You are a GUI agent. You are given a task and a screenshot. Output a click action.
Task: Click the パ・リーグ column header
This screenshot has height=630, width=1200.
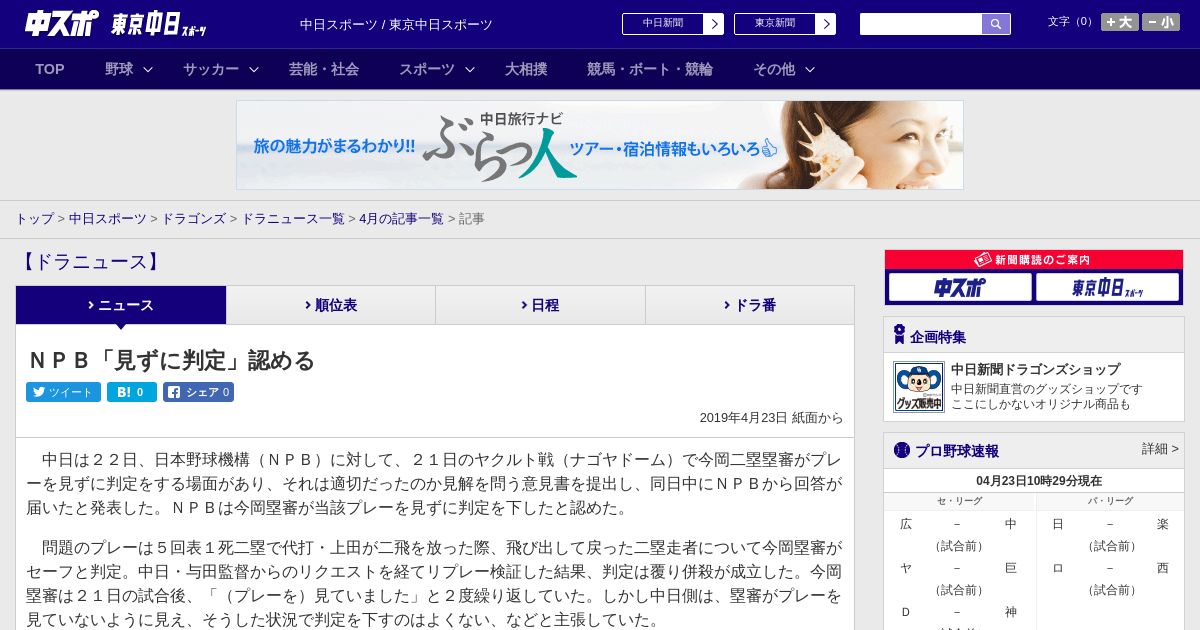tap(1110, 501)
